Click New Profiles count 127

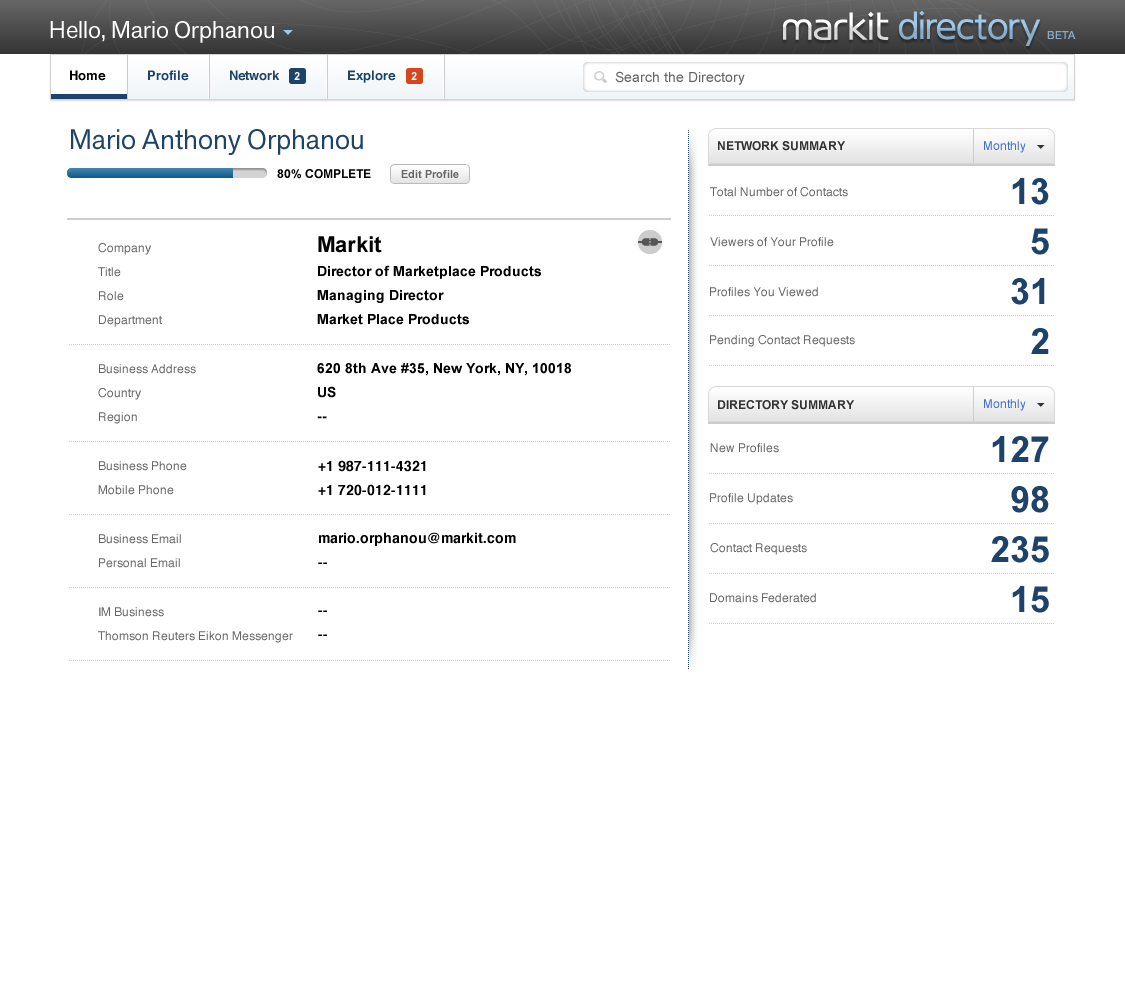click(1020, 450)
